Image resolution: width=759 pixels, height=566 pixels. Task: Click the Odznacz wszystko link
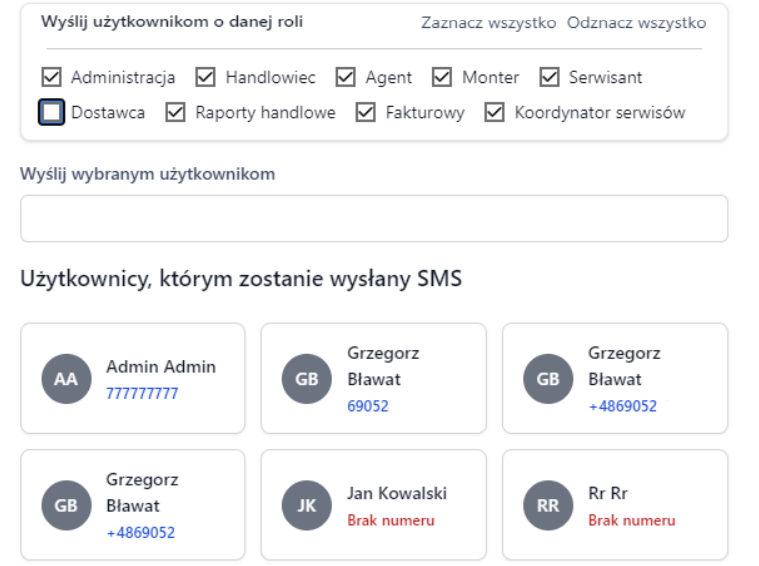pos(636,23)
